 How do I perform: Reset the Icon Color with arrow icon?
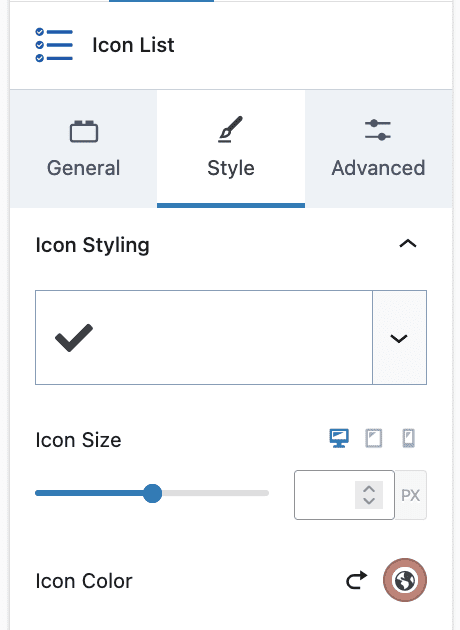pos(357,580)
